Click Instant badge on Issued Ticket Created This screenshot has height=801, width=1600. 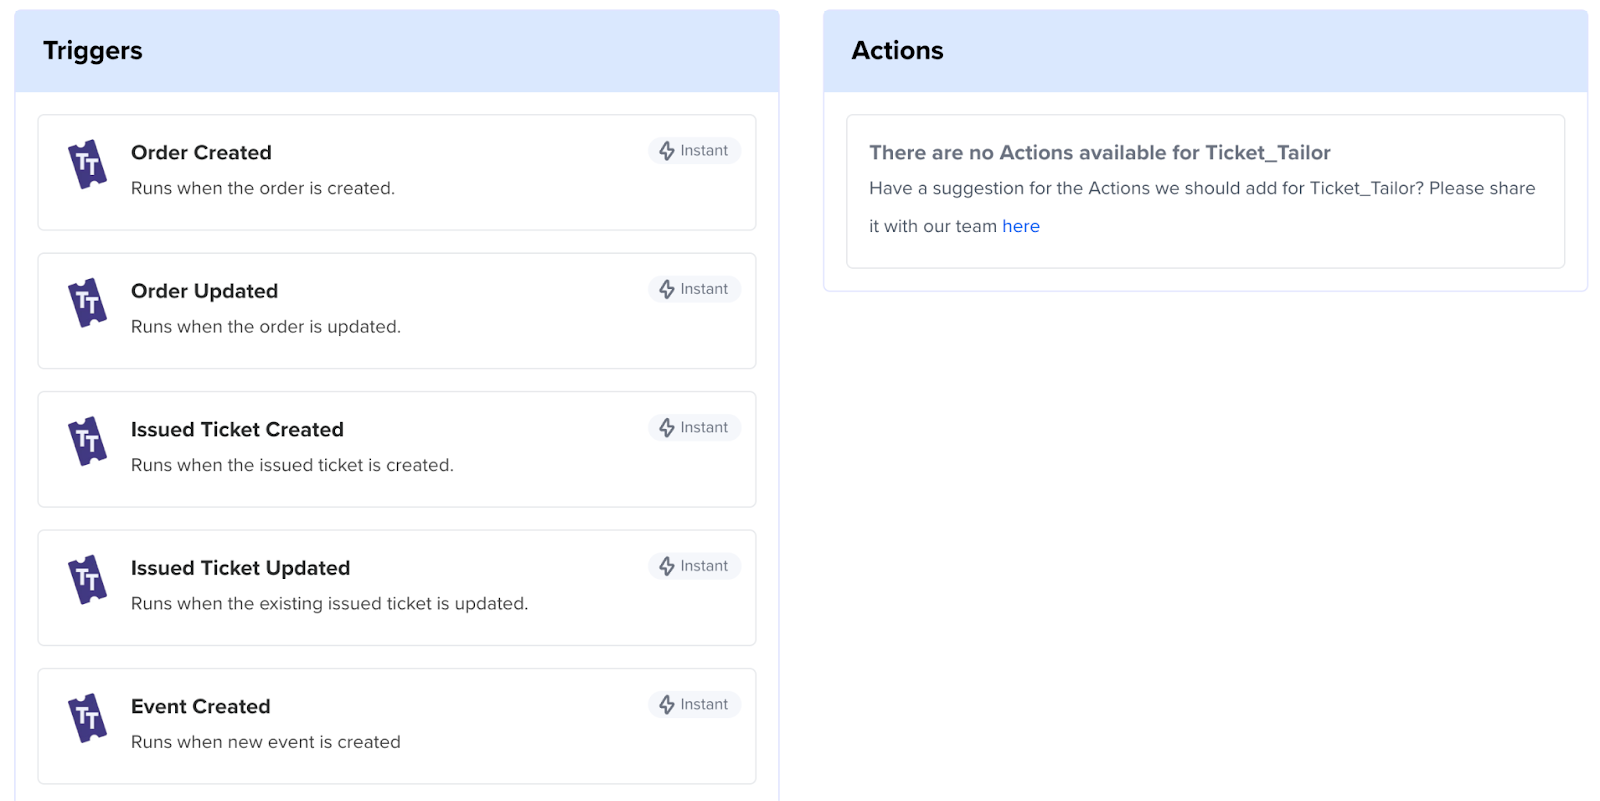[694, 428]
